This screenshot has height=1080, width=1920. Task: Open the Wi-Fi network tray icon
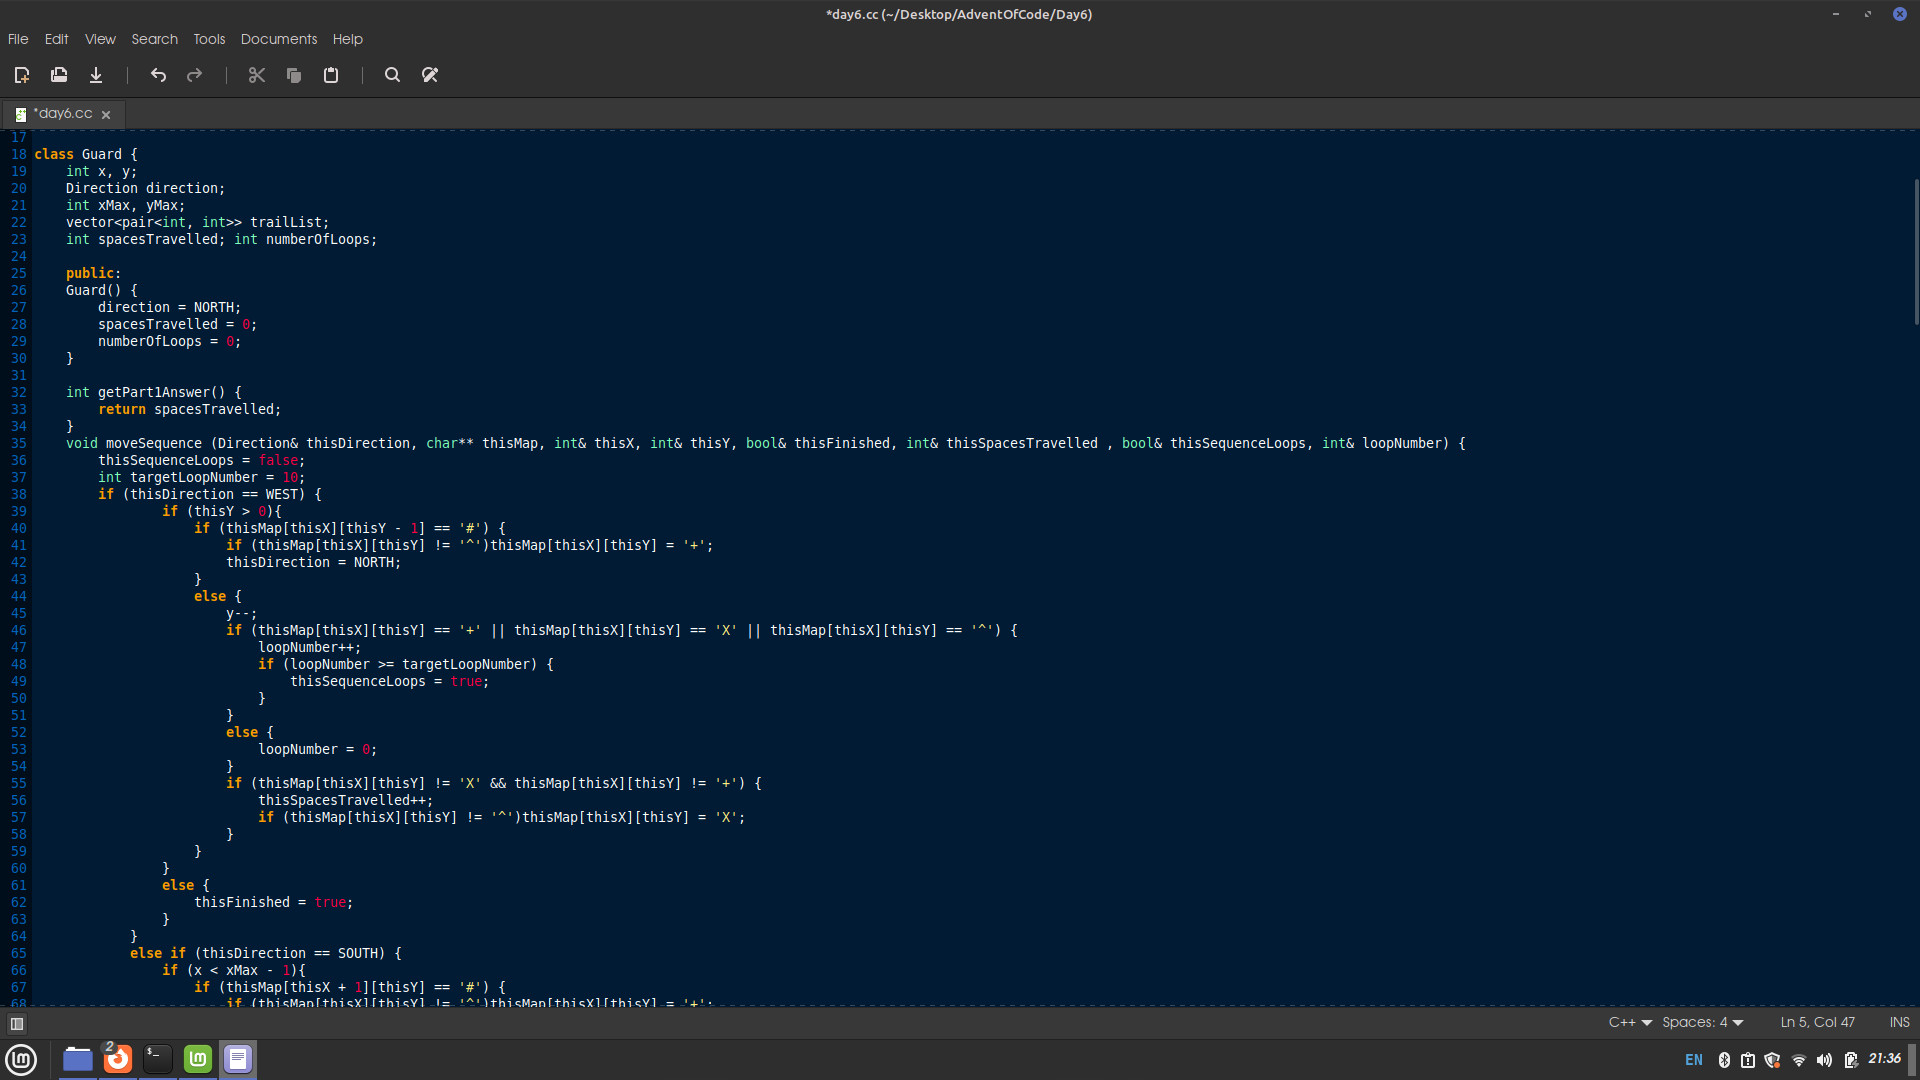1799,1060
